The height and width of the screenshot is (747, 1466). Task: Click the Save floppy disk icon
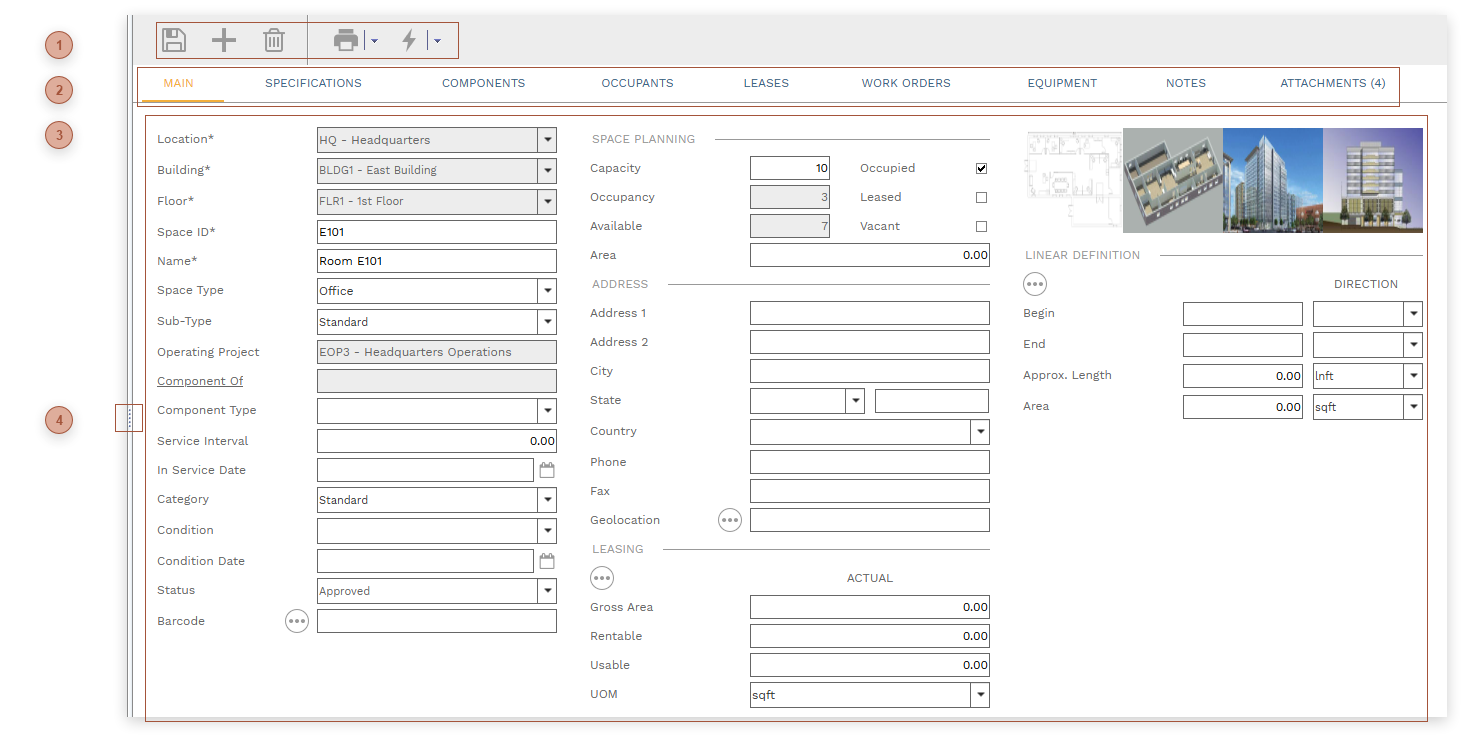click(174, 40)
